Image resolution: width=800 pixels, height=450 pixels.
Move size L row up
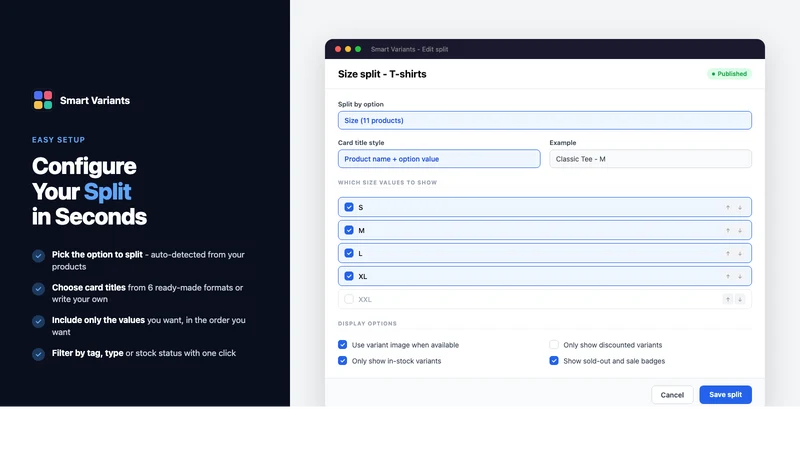point(728,253)
